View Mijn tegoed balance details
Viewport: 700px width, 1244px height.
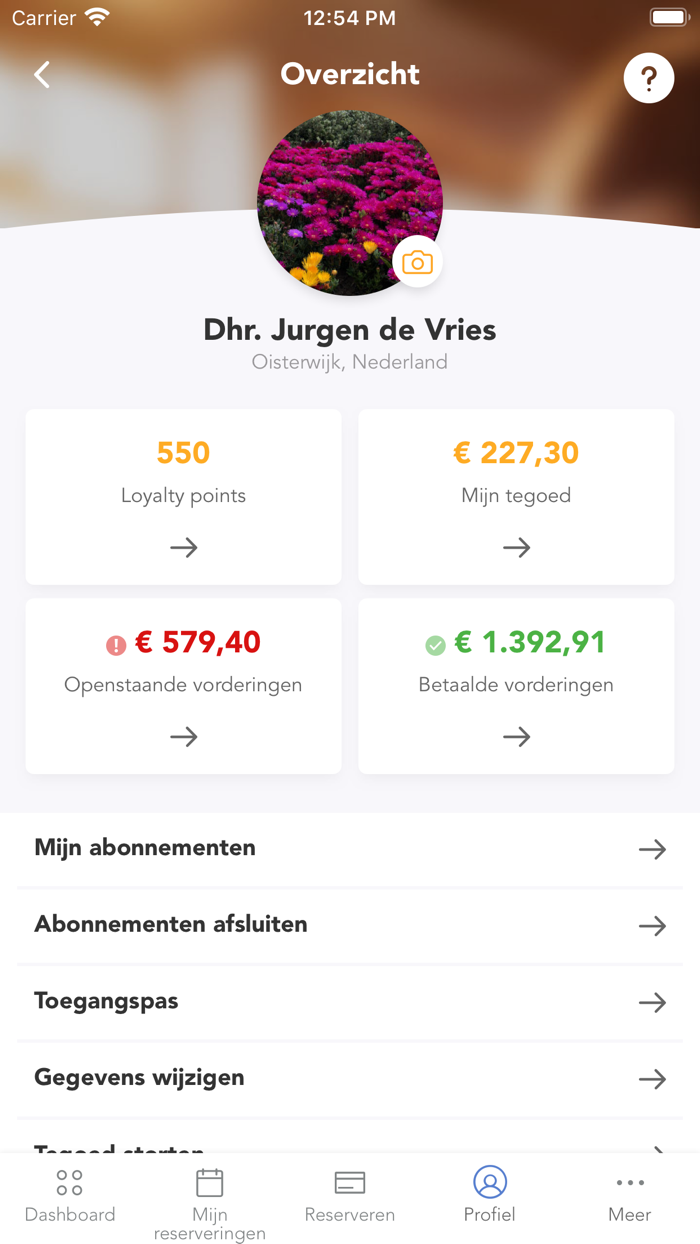click(x=516, y=497)
